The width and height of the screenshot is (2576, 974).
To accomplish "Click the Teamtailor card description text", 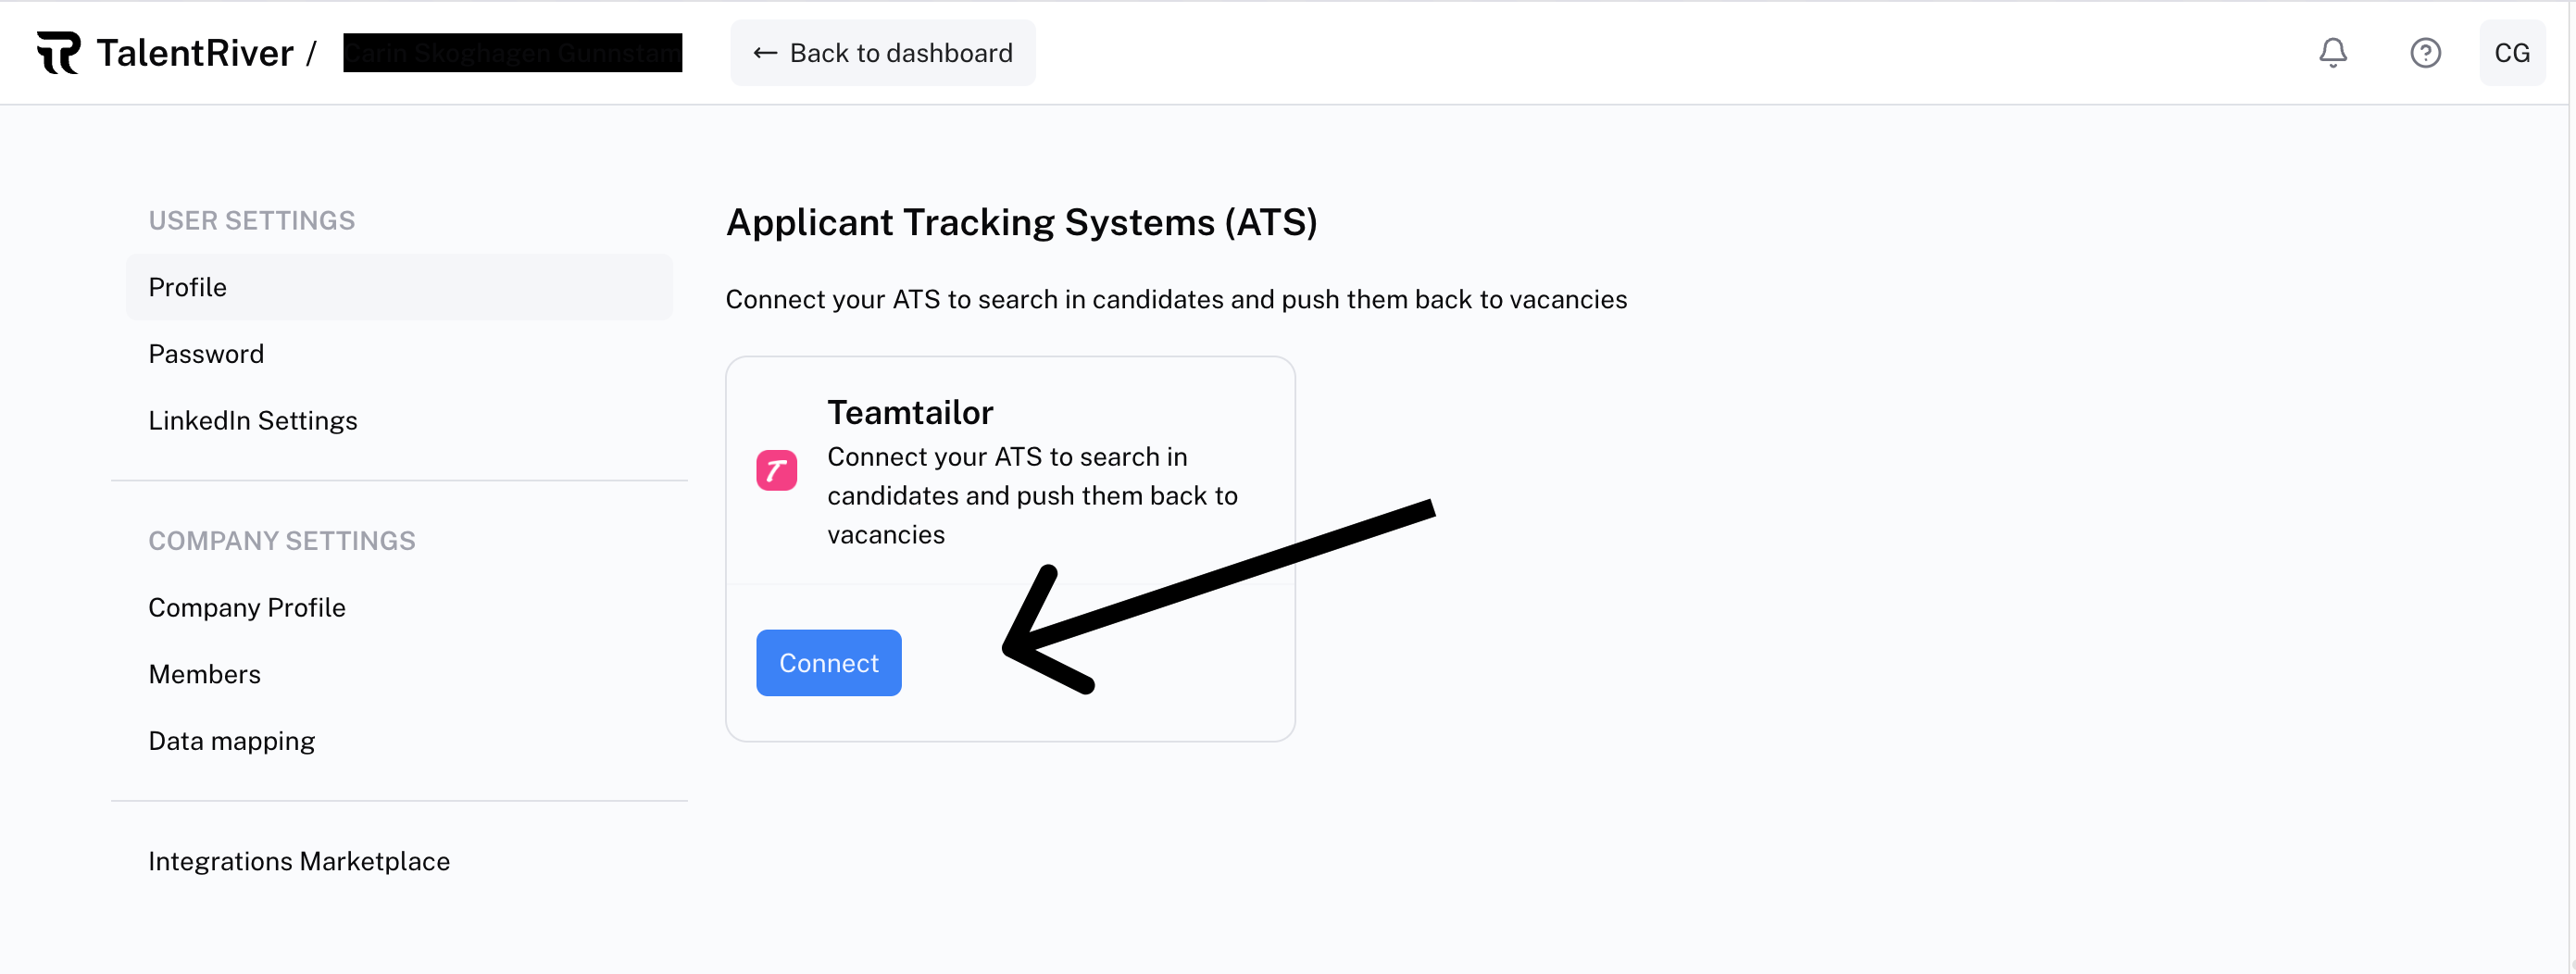I will tap(1031, 496).
